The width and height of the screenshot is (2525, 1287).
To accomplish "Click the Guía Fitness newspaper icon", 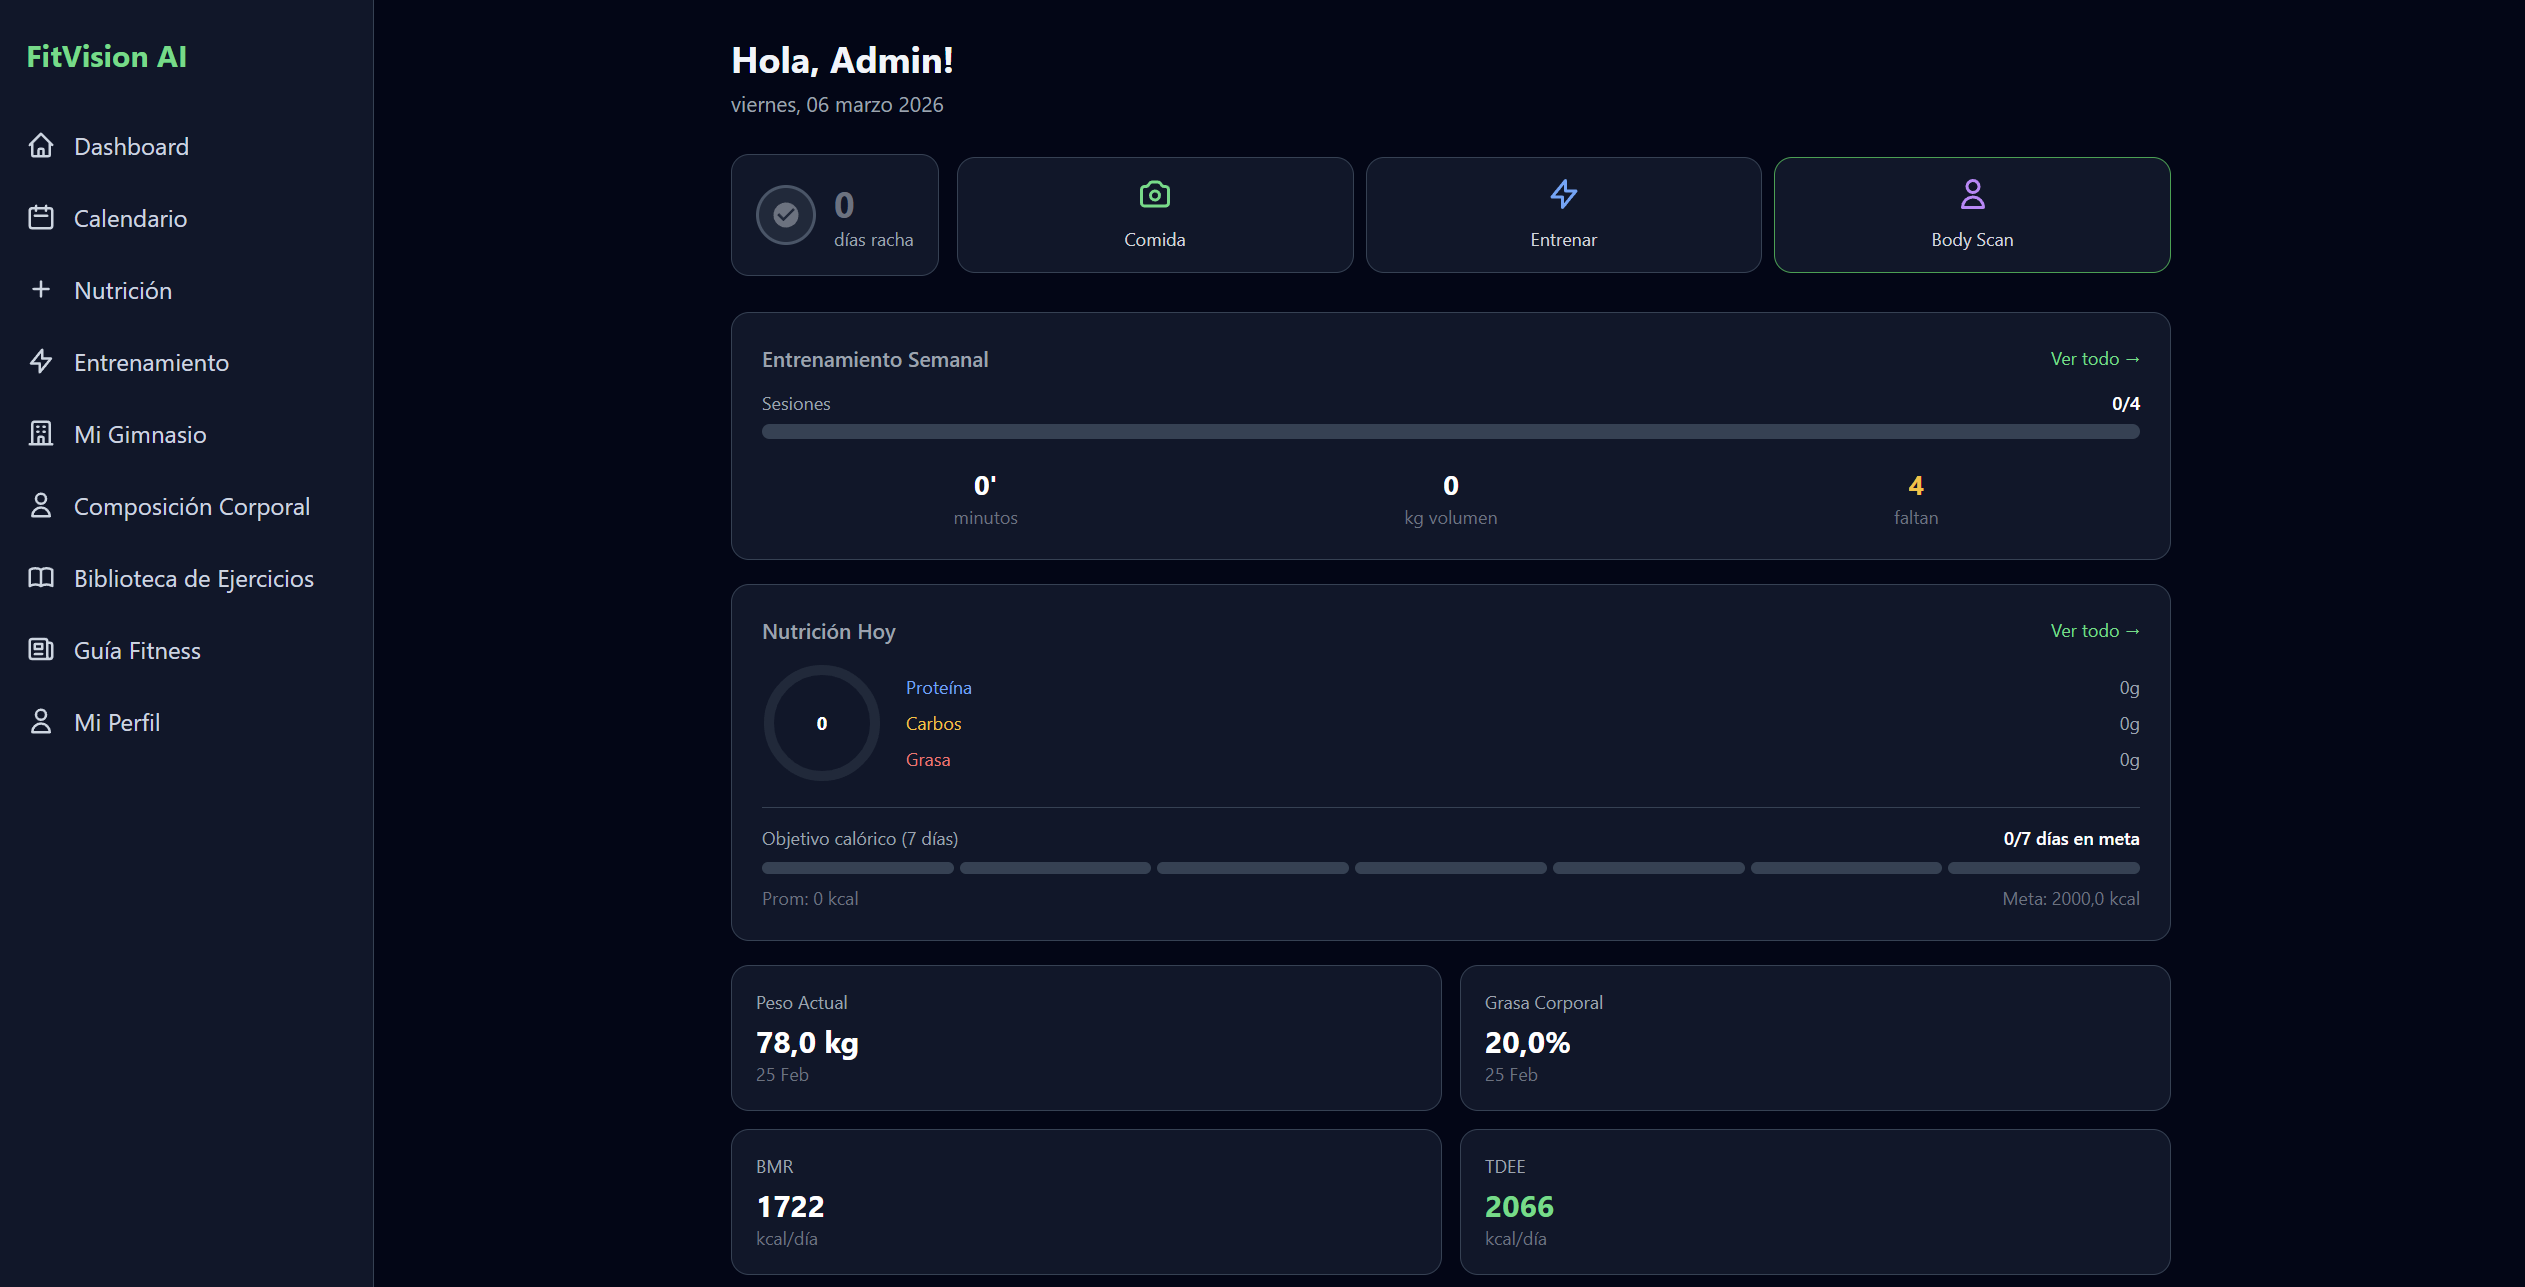I will 41,650.
